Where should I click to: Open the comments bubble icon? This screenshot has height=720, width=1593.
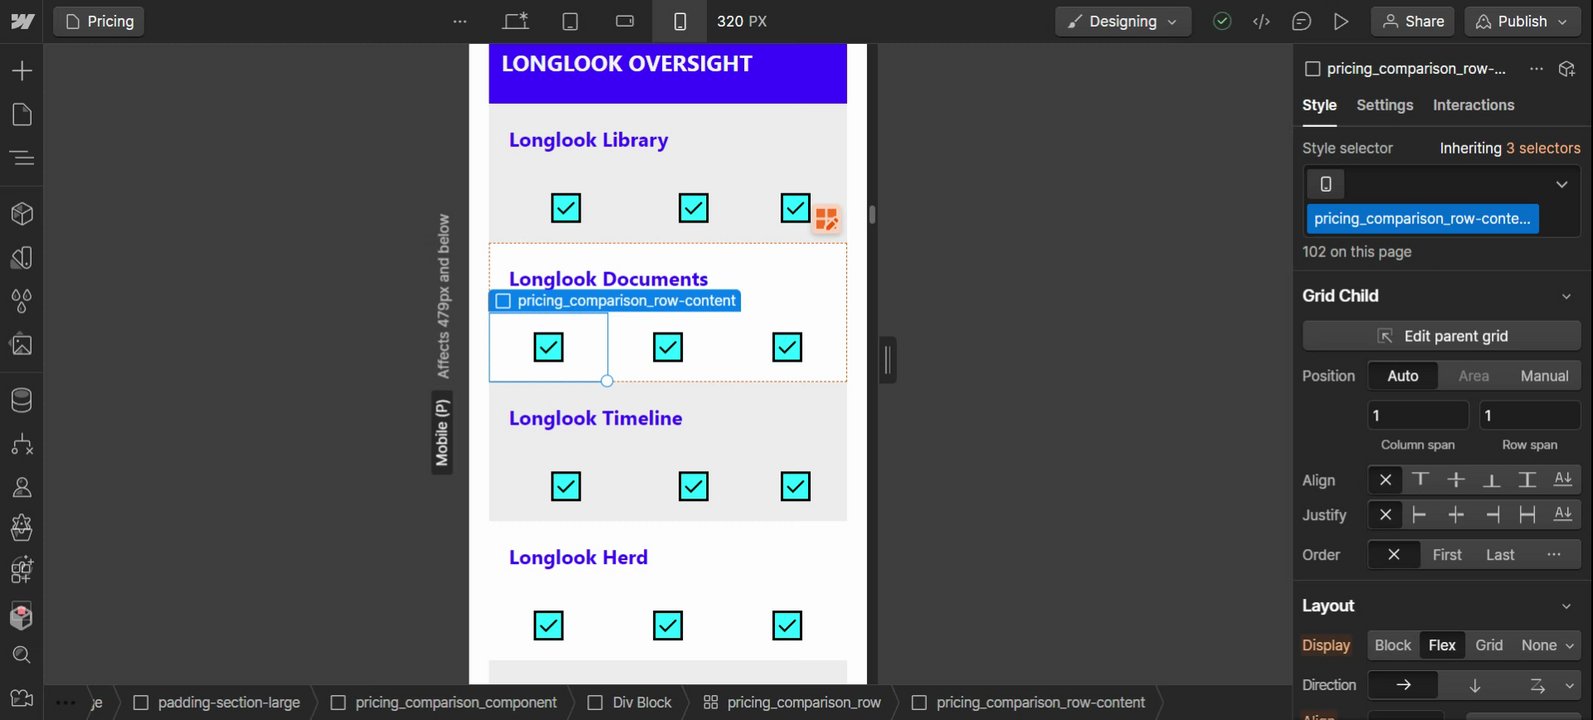click(1301, 21)
